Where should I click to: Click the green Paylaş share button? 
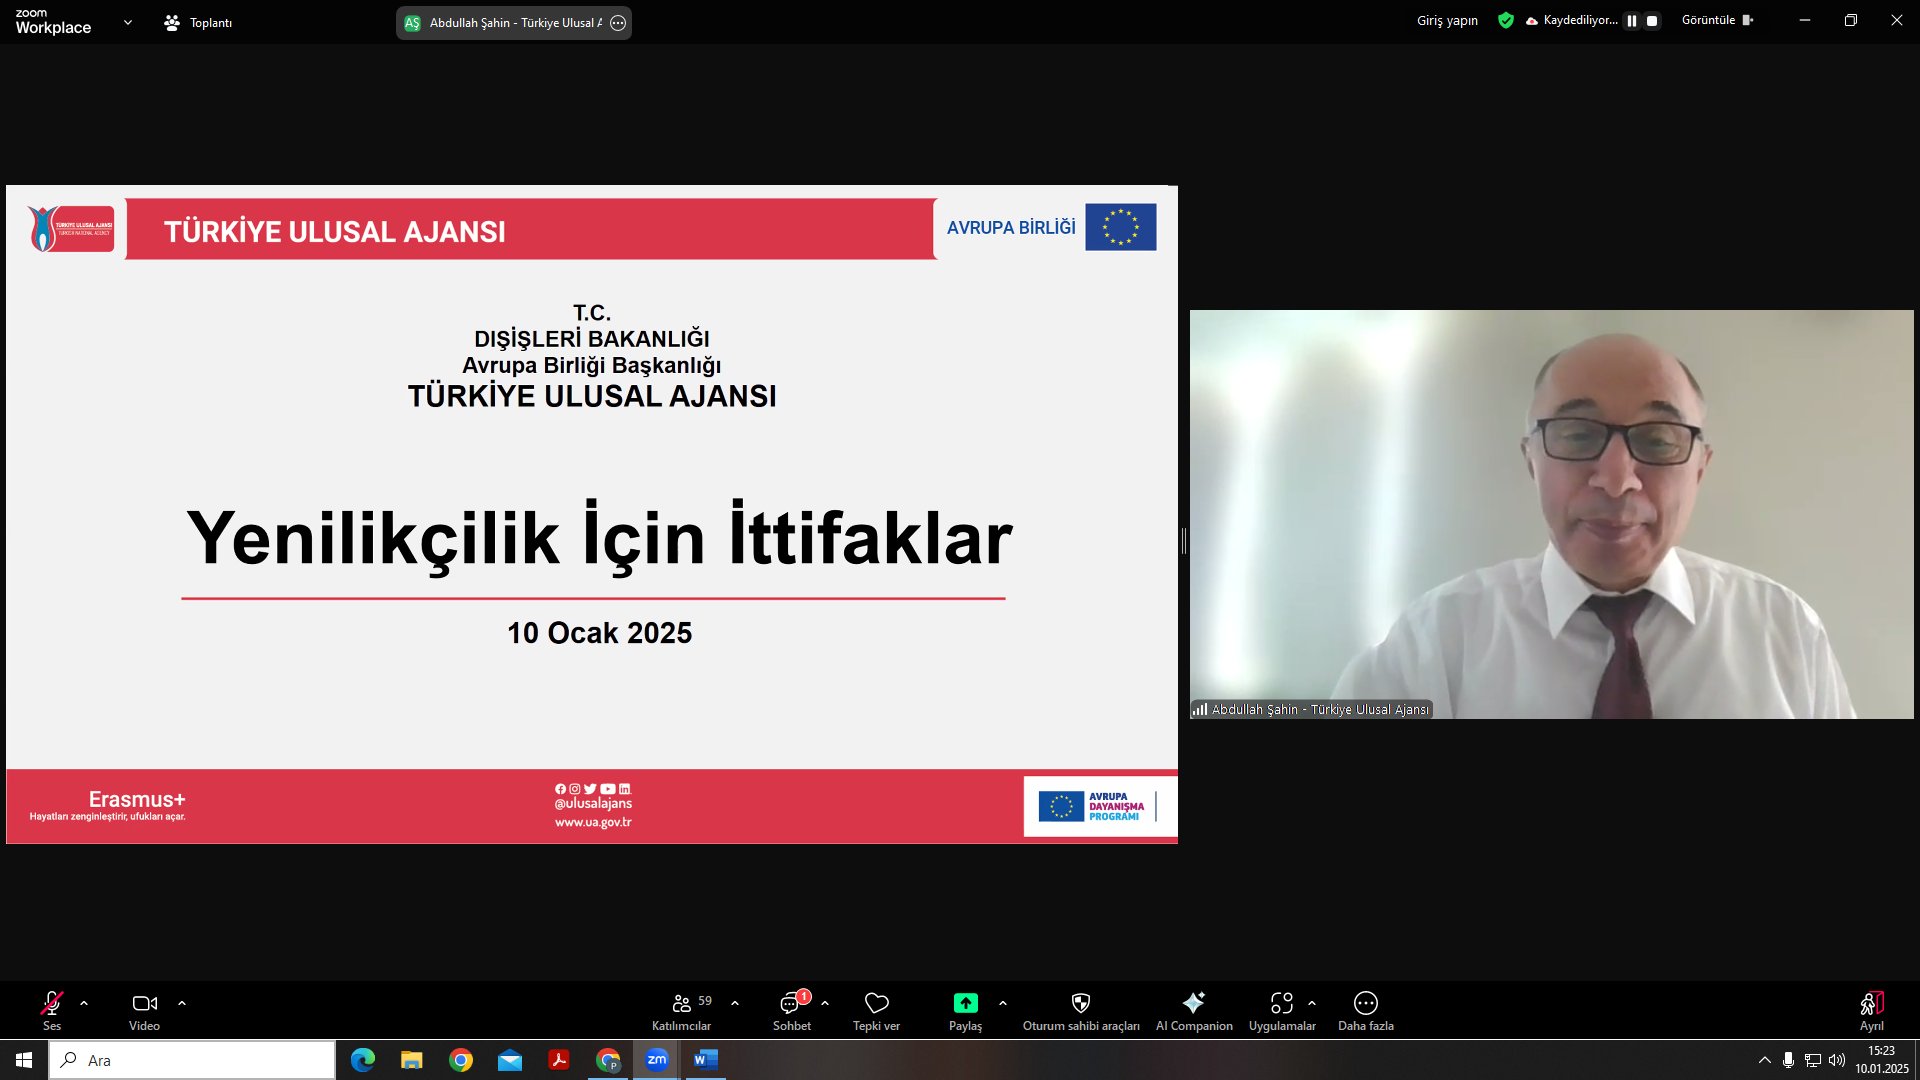[x=965, y=1003]
